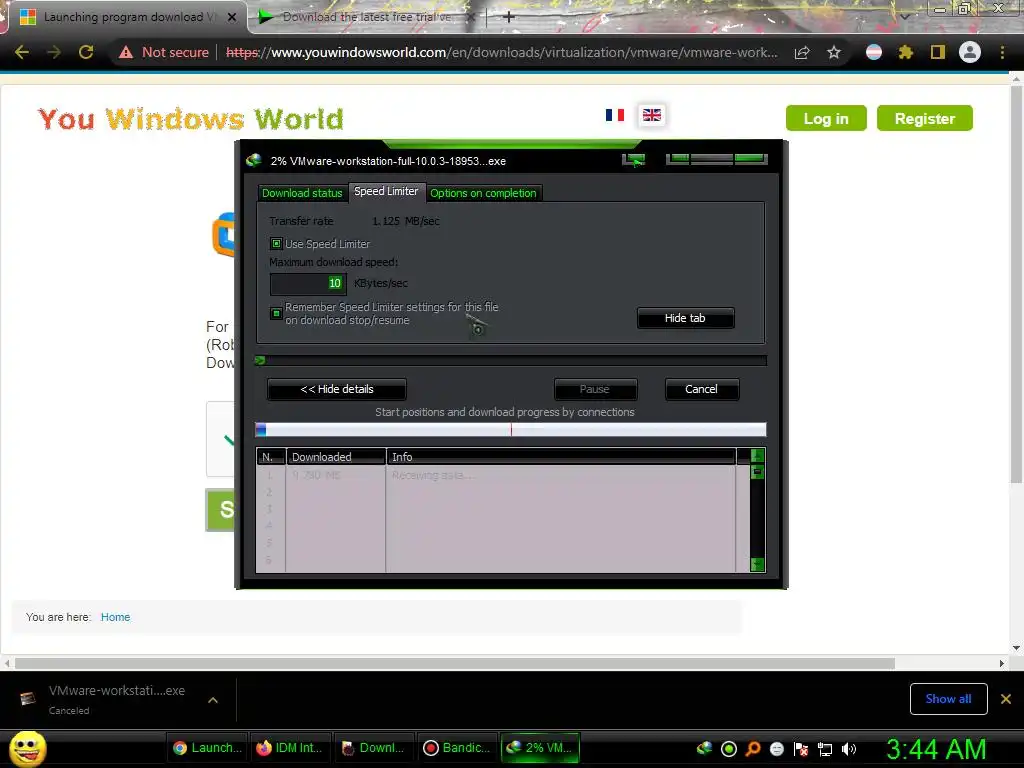1024x768 pixels.
Task: Click the Log in button
Action: pos(826,118)
